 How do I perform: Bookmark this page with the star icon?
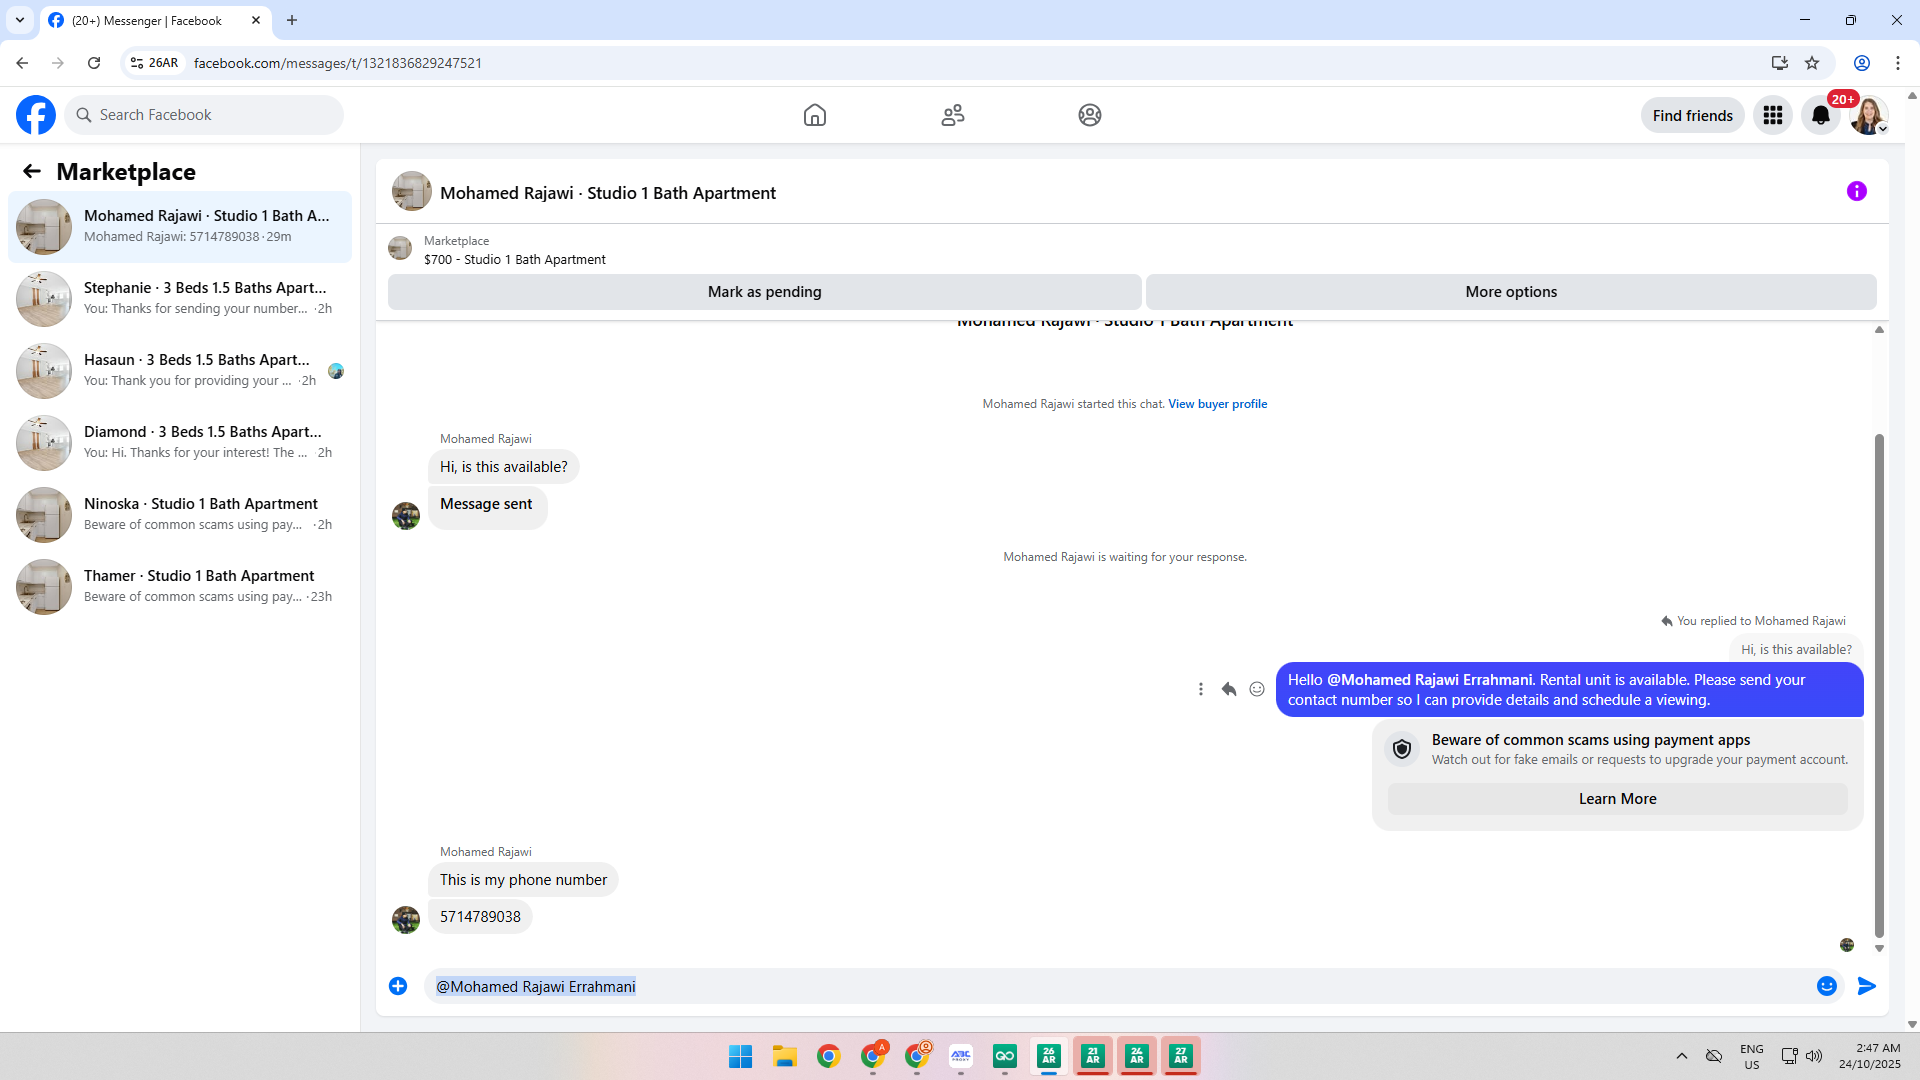click(x=1812, y=63)
